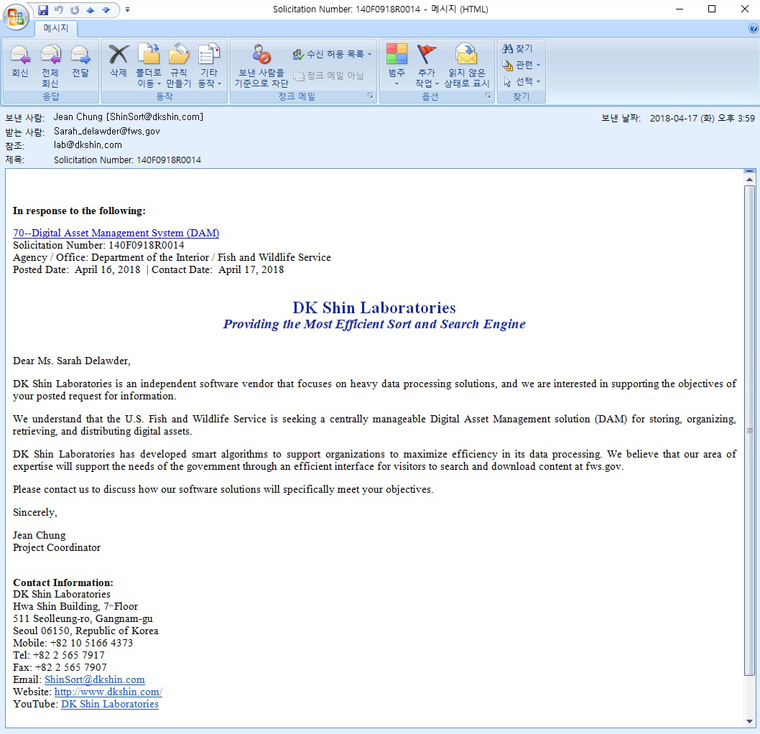Open Outlook help question mark icon
760x734 pixels.
click(x=752, y=29)
